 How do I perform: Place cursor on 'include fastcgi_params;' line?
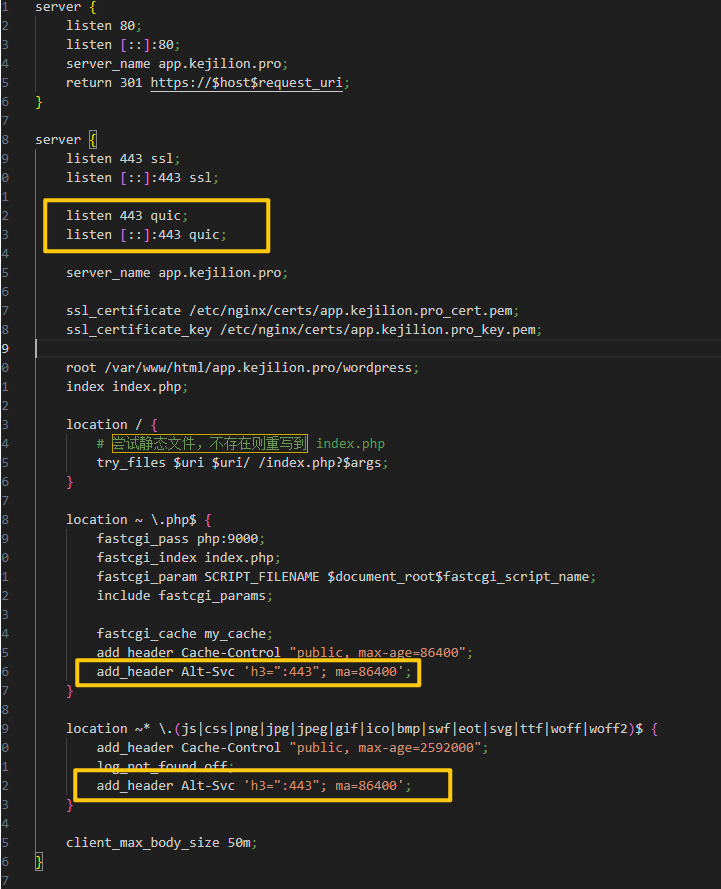pos(184,595)
